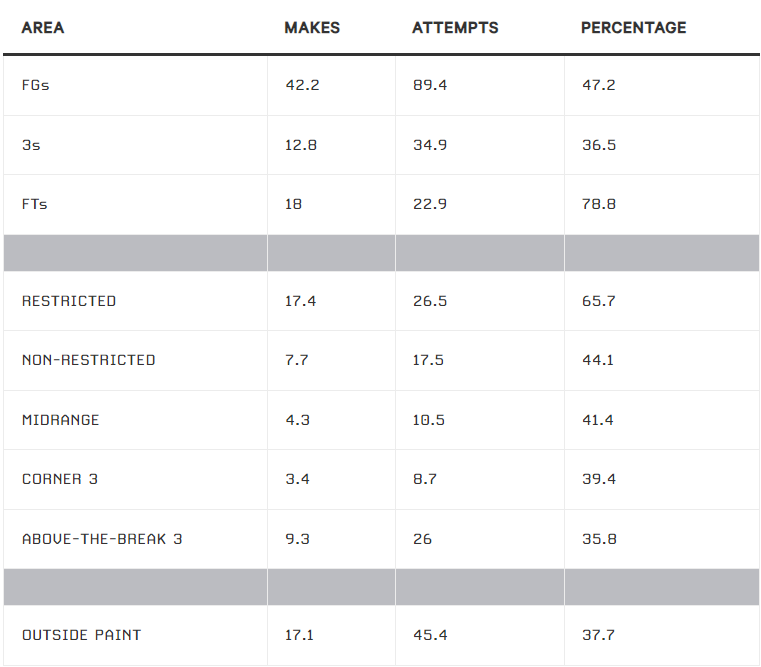Click the MAKES column header
This screenshot has width=761, height=667.
[x=312, y=28]
